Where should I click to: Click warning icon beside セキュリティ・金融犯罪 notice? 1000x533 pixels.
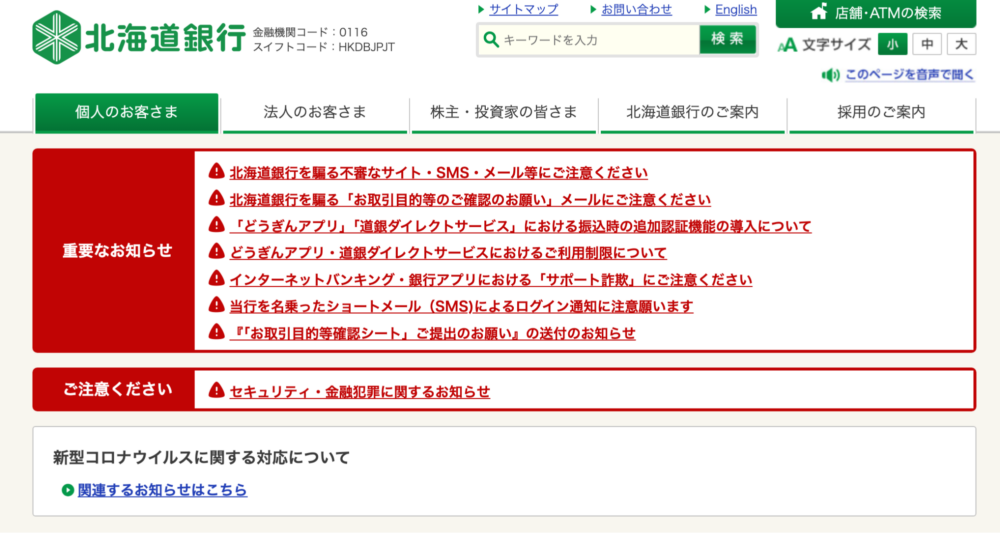coord(216,390)
